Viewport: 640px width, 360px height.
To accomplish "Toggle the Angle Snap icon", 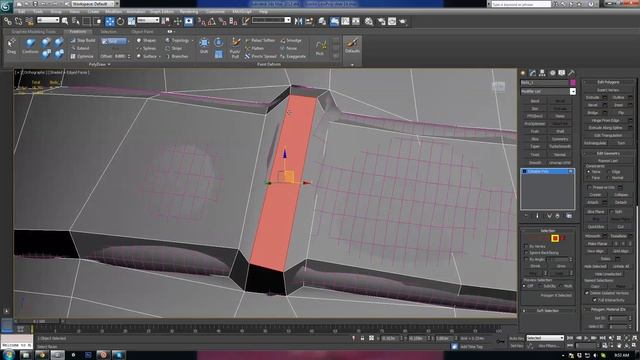I will click(x=212, y=21).
